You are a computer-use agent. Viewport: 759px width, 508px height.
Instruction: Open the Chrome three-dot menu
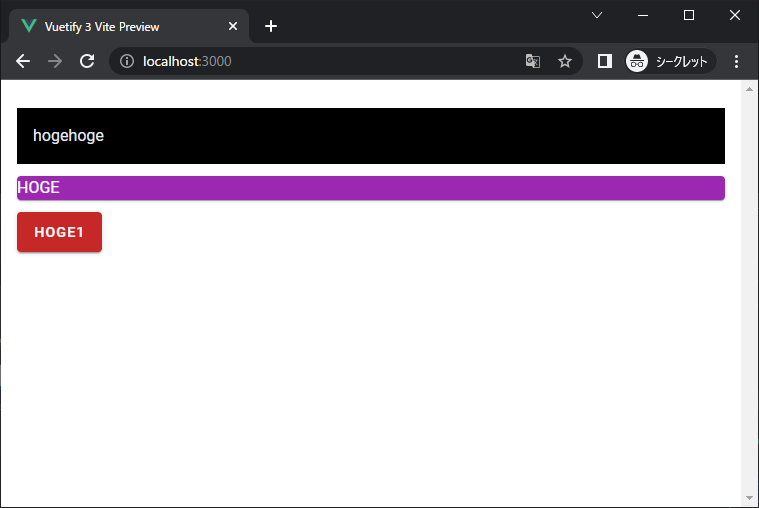coord(736,61)
